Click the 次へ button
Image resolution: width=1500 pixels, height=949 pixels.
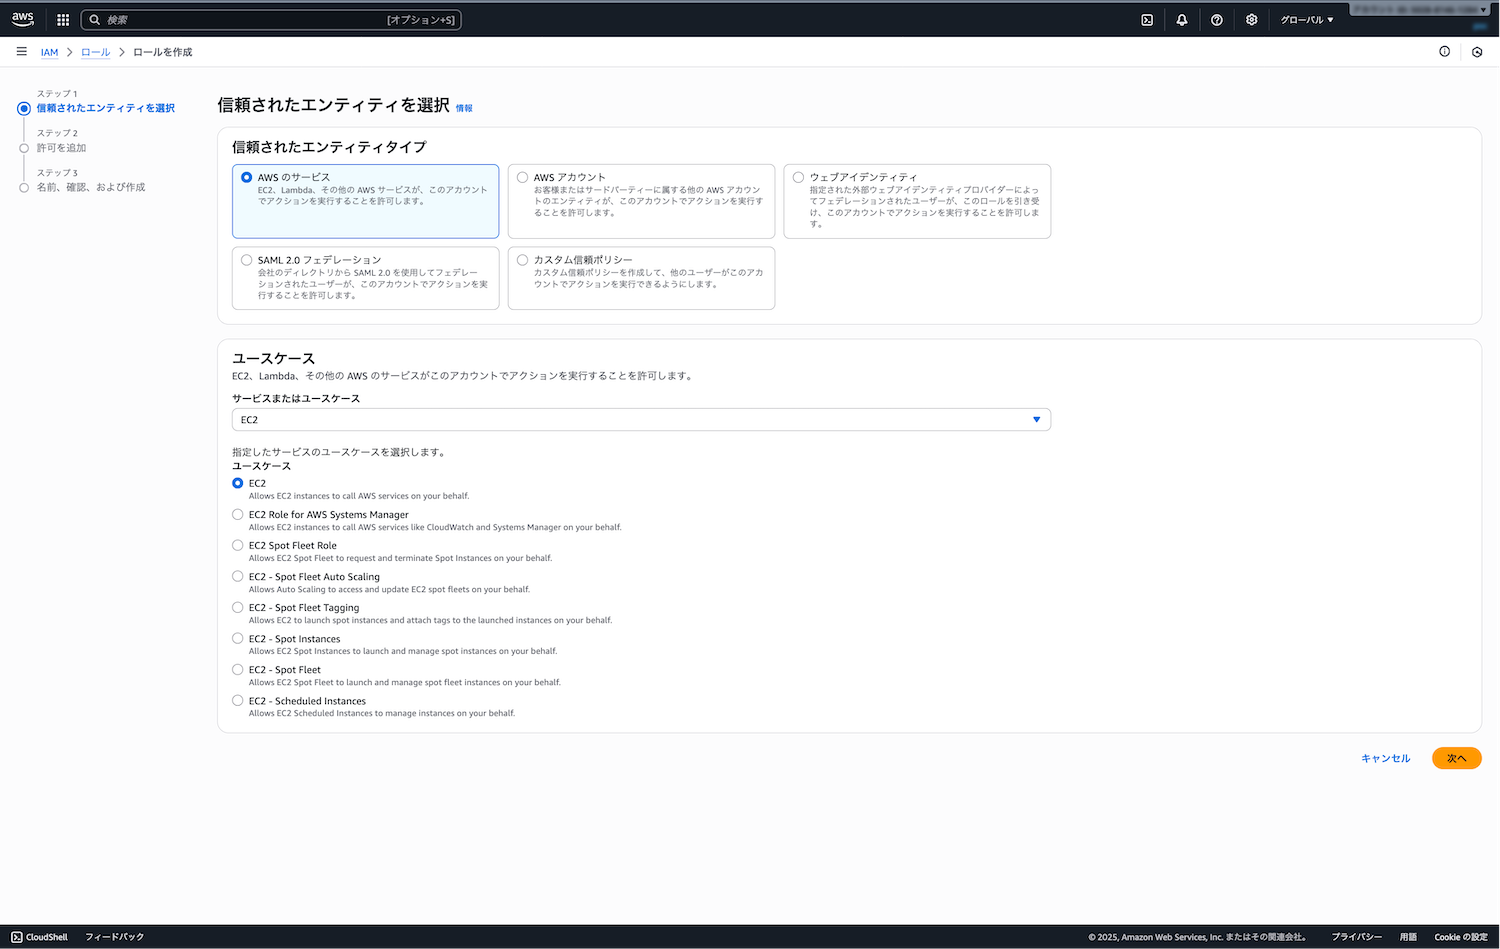click(1456, 759)
